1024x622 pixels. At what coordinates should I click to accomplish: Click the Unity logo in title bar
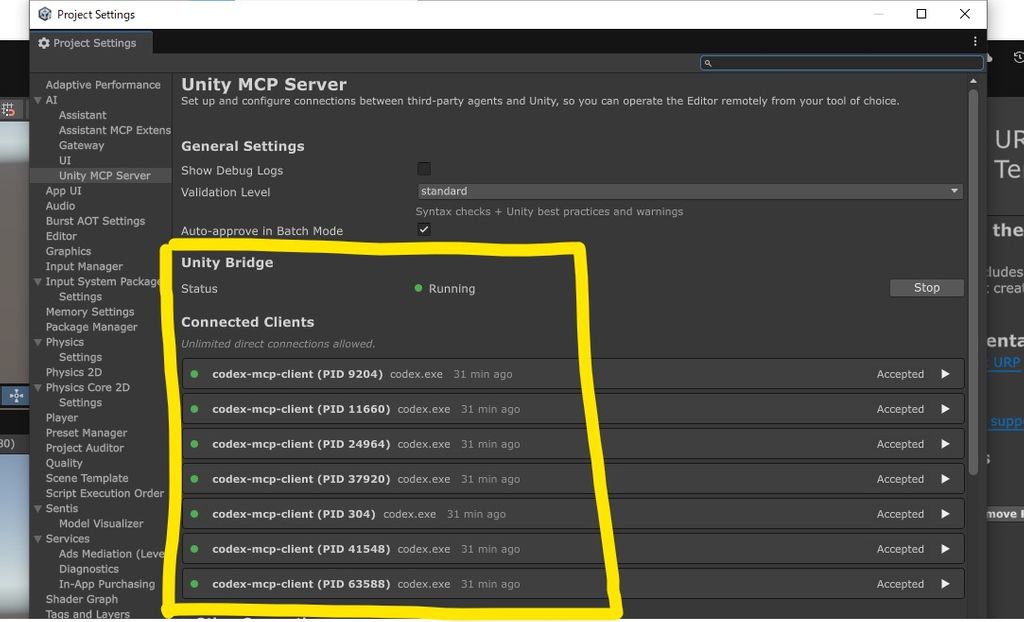tap(44, 14)
